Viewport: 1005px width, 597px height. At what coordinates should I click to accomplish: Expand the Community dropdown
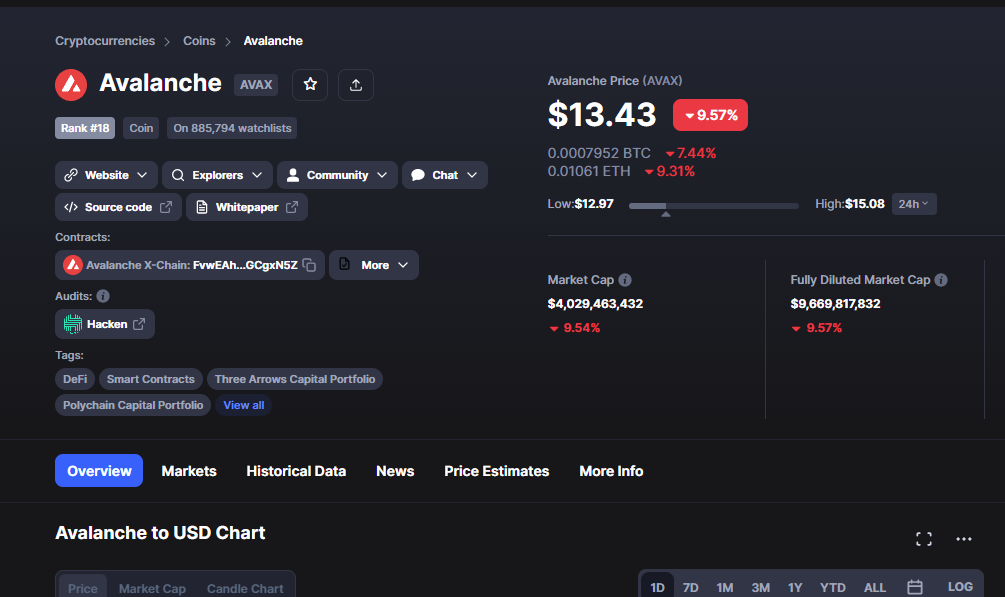[x=337, y=175]
